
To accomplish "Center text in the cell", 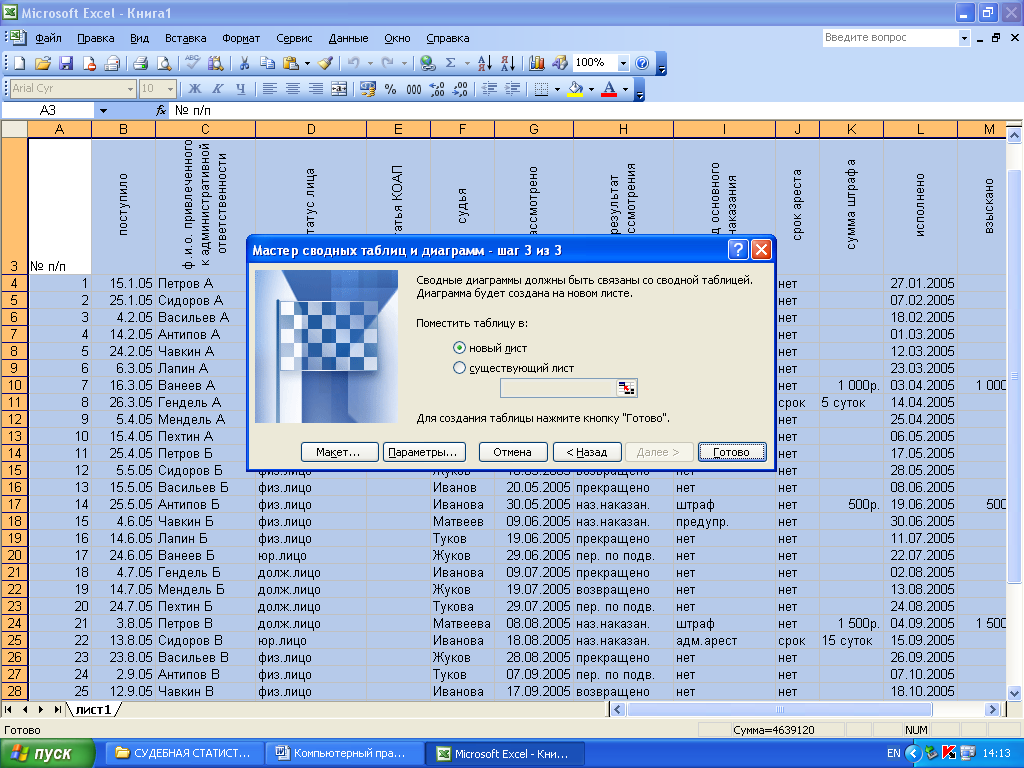I will tap(293, 88).
